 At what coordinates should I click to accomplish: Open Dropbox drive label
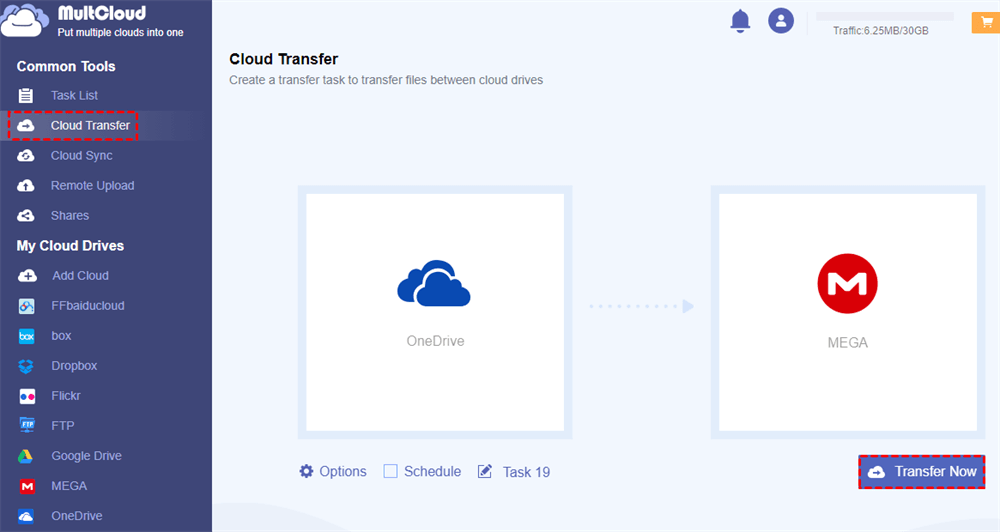(74, 366)
